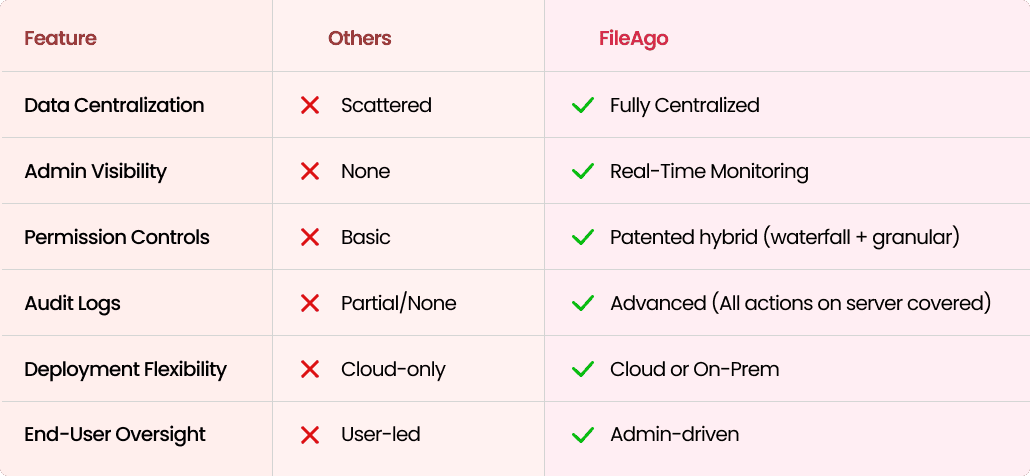The height and width of the screenshot is (476, 1030).
Task: Select the Others column header
Action: (x=360, y=38)
